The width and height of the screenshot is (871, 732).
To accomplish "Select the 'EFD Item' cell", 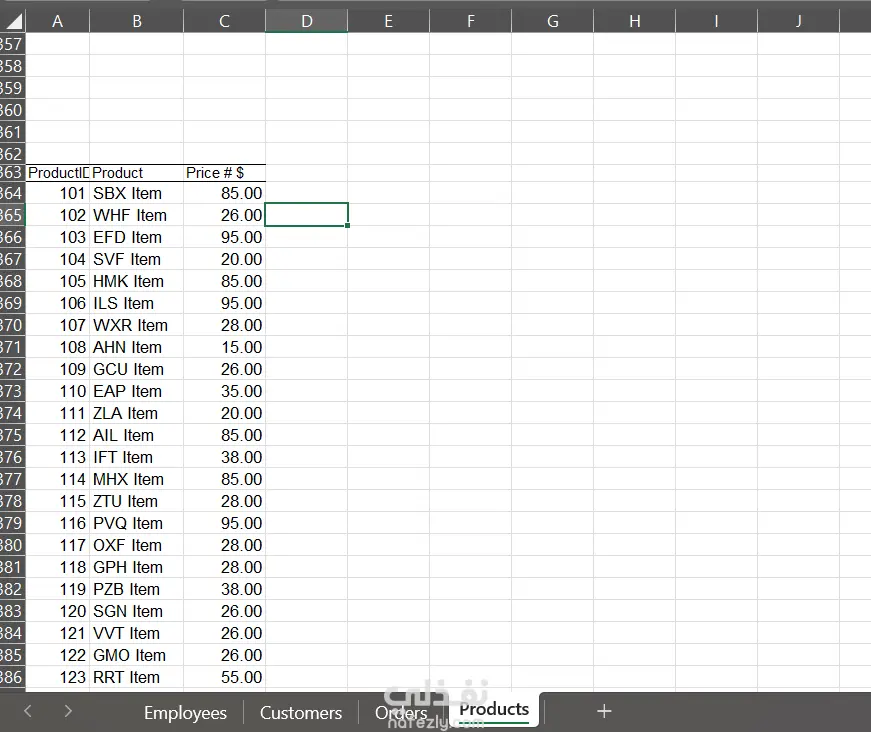I will coord(137,237).
